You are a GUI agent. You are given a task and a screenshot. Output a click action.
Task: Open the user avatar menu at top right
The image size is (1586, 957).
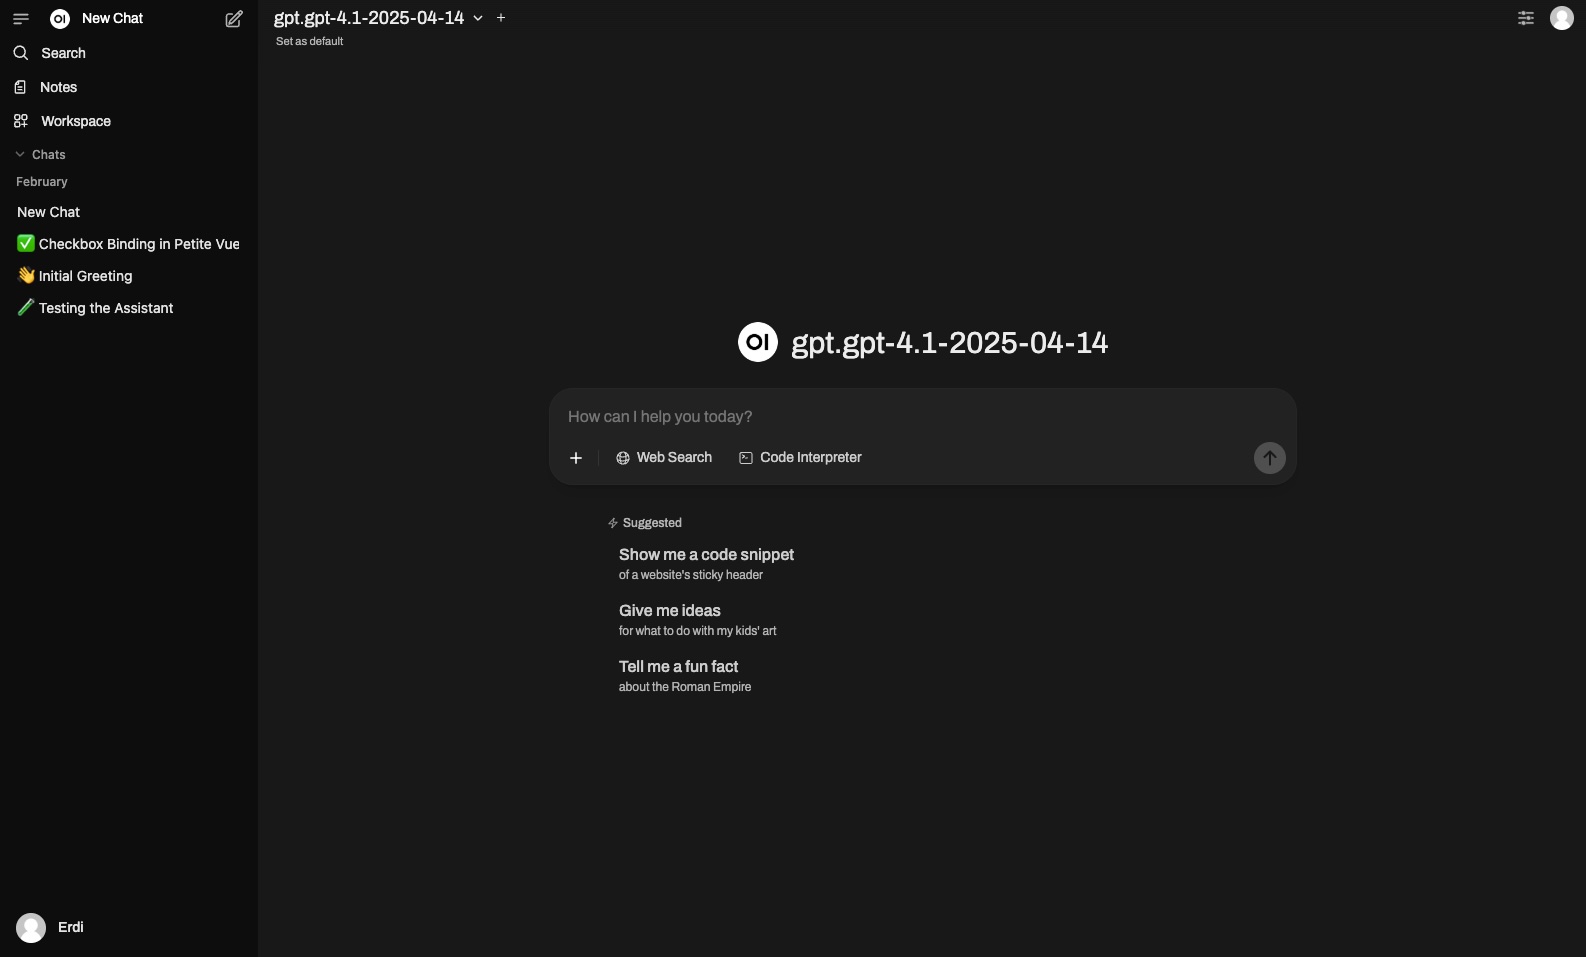1562,18
